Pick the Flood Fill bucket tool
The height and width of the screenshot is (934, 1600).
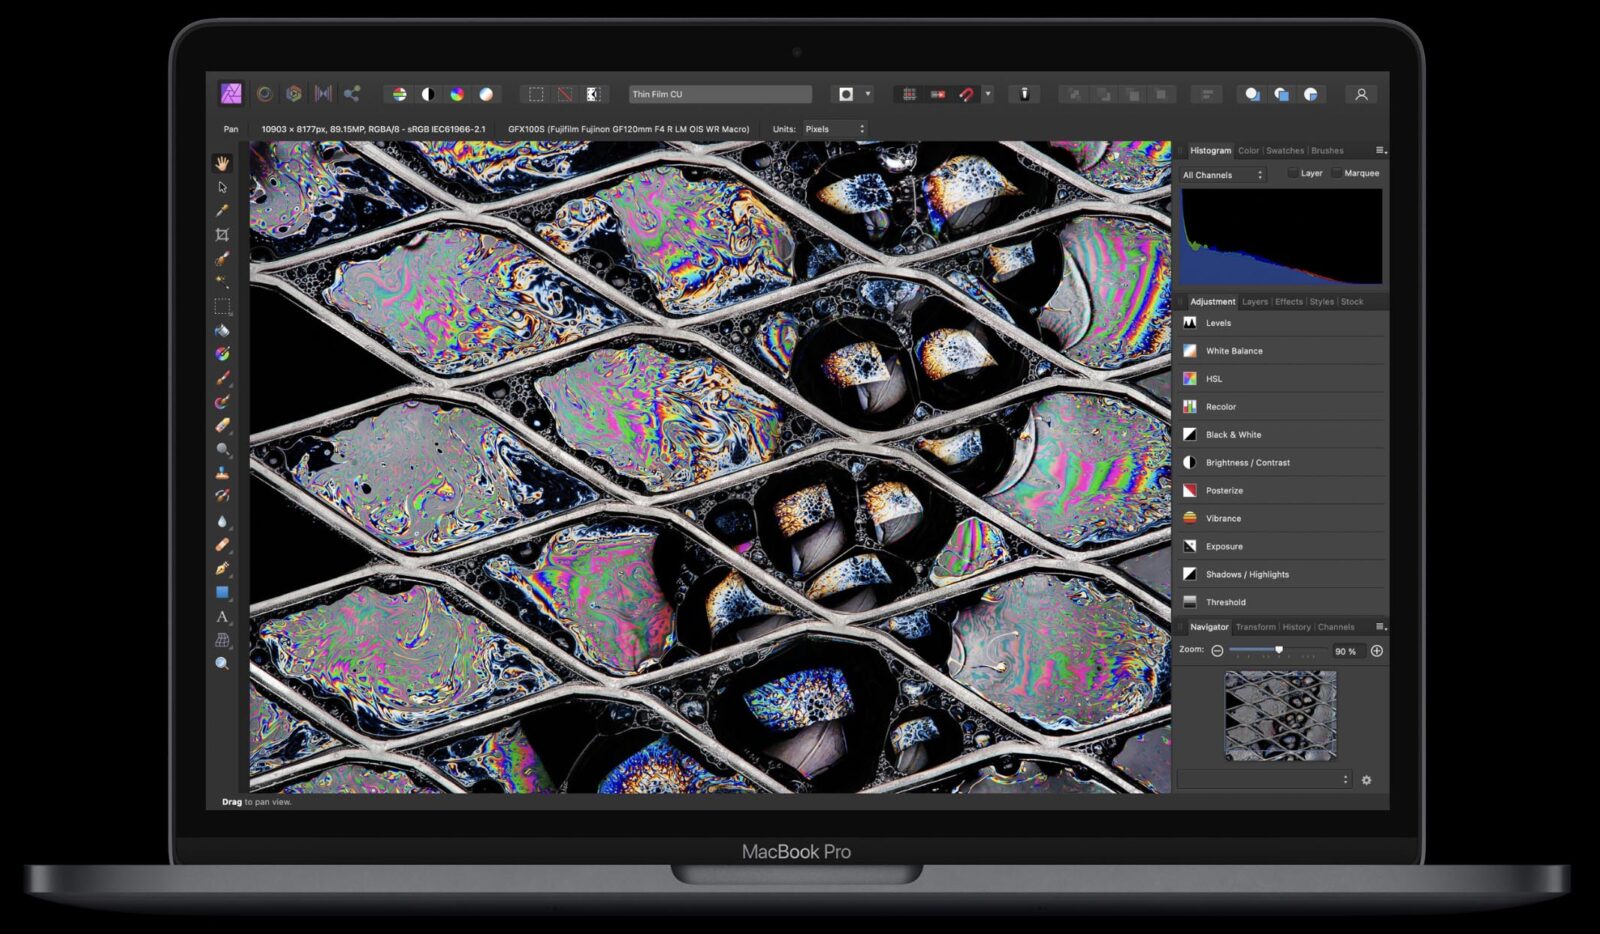222,331
